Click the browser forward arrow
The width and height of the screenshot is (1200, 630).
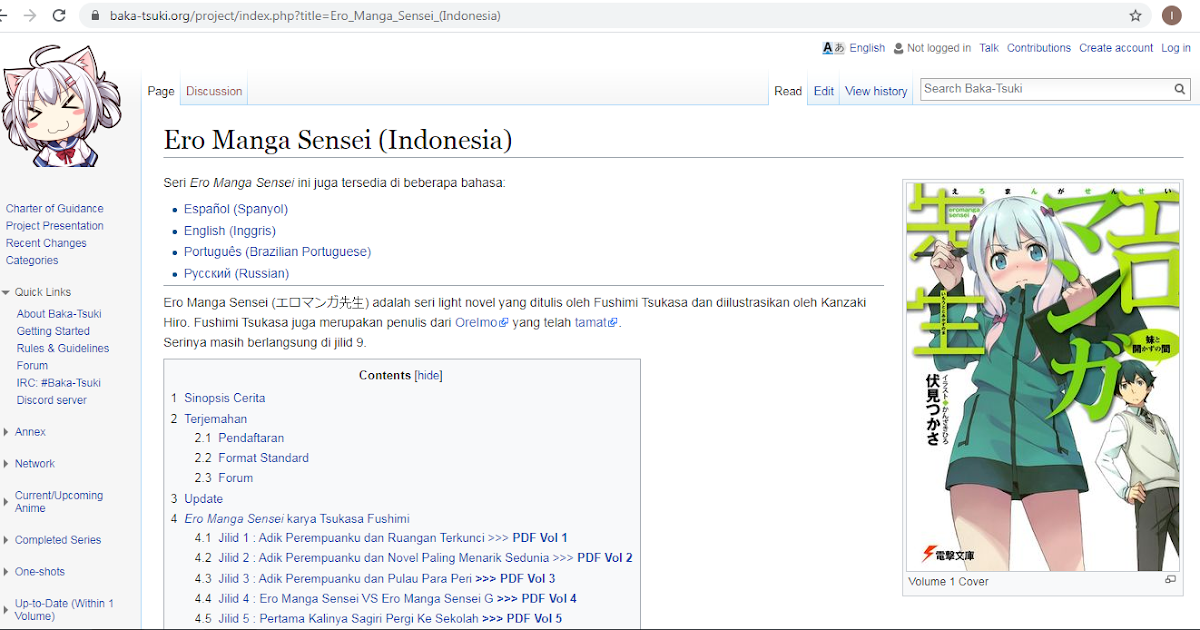30,16
